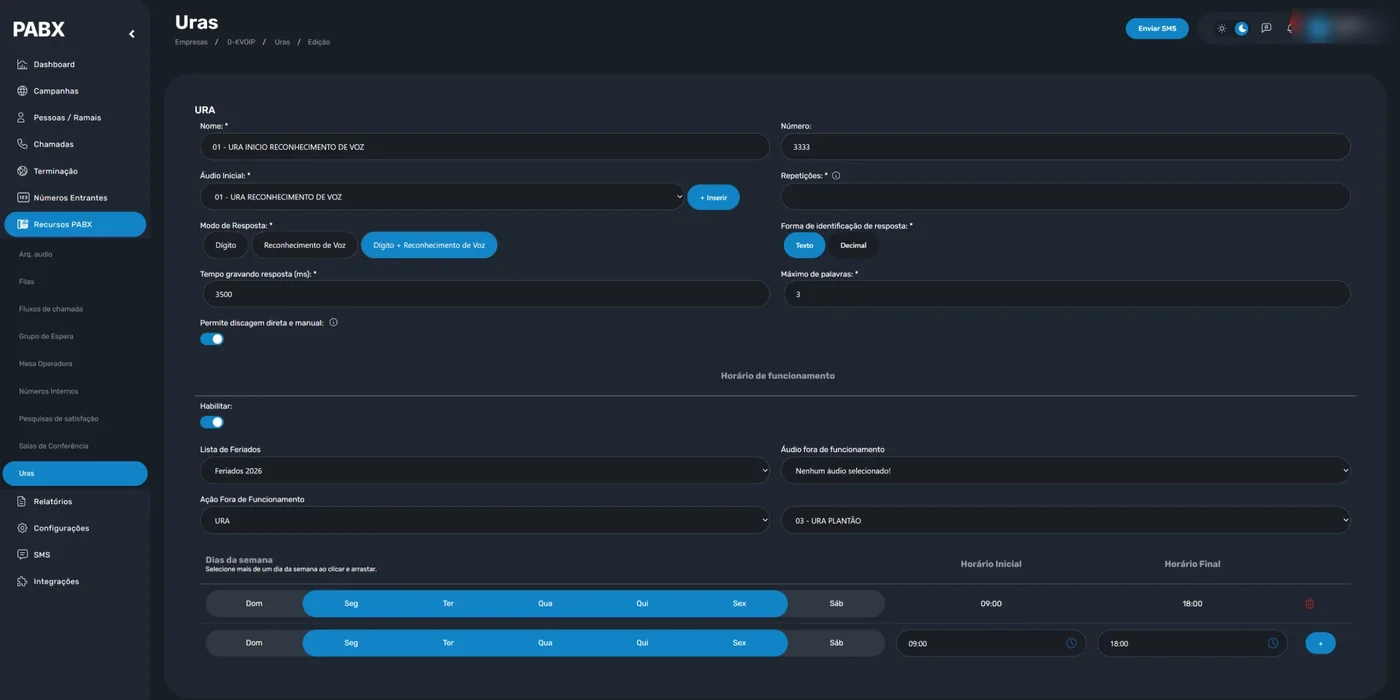The image size is (1400, 700).
Task: Select Dígito + Reconhecimento de Voz mode
Action: pyautogui.click(x=429, y=245)
